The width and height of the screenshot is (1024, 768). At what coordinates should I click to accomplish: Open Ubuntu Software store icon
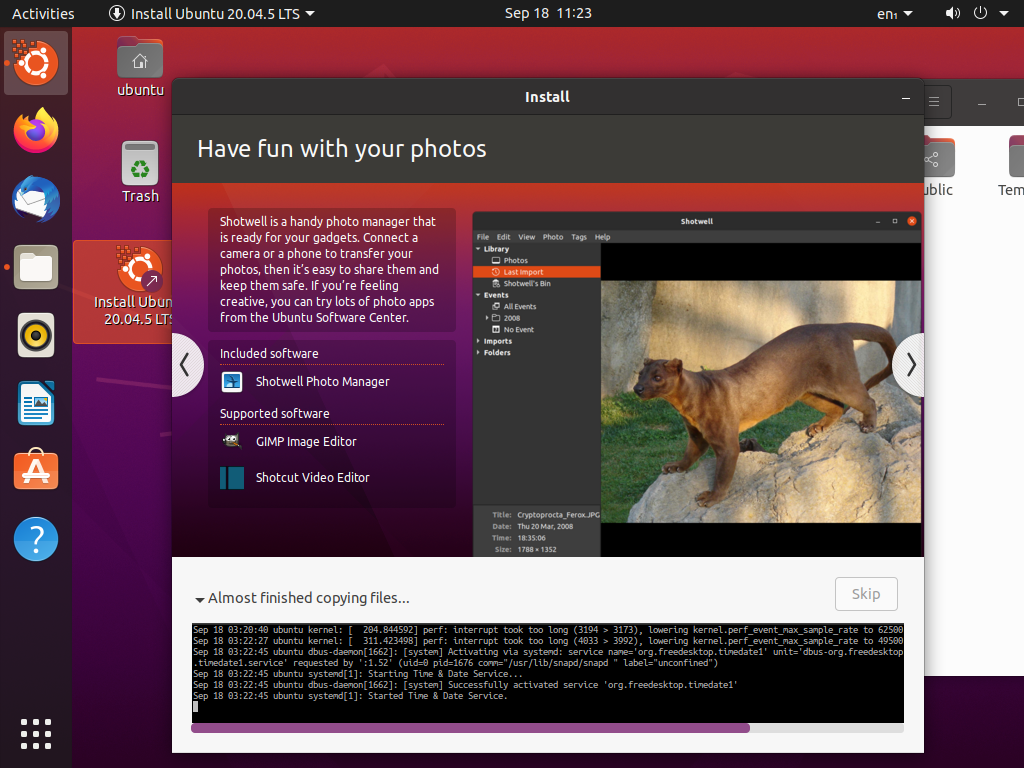click(x=36, y=470)
